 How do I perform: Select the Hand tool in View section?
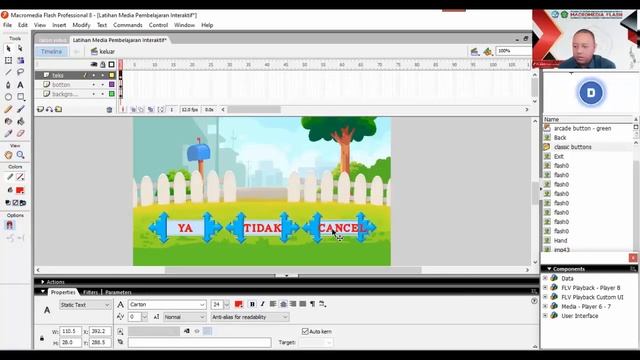point(8,155)
